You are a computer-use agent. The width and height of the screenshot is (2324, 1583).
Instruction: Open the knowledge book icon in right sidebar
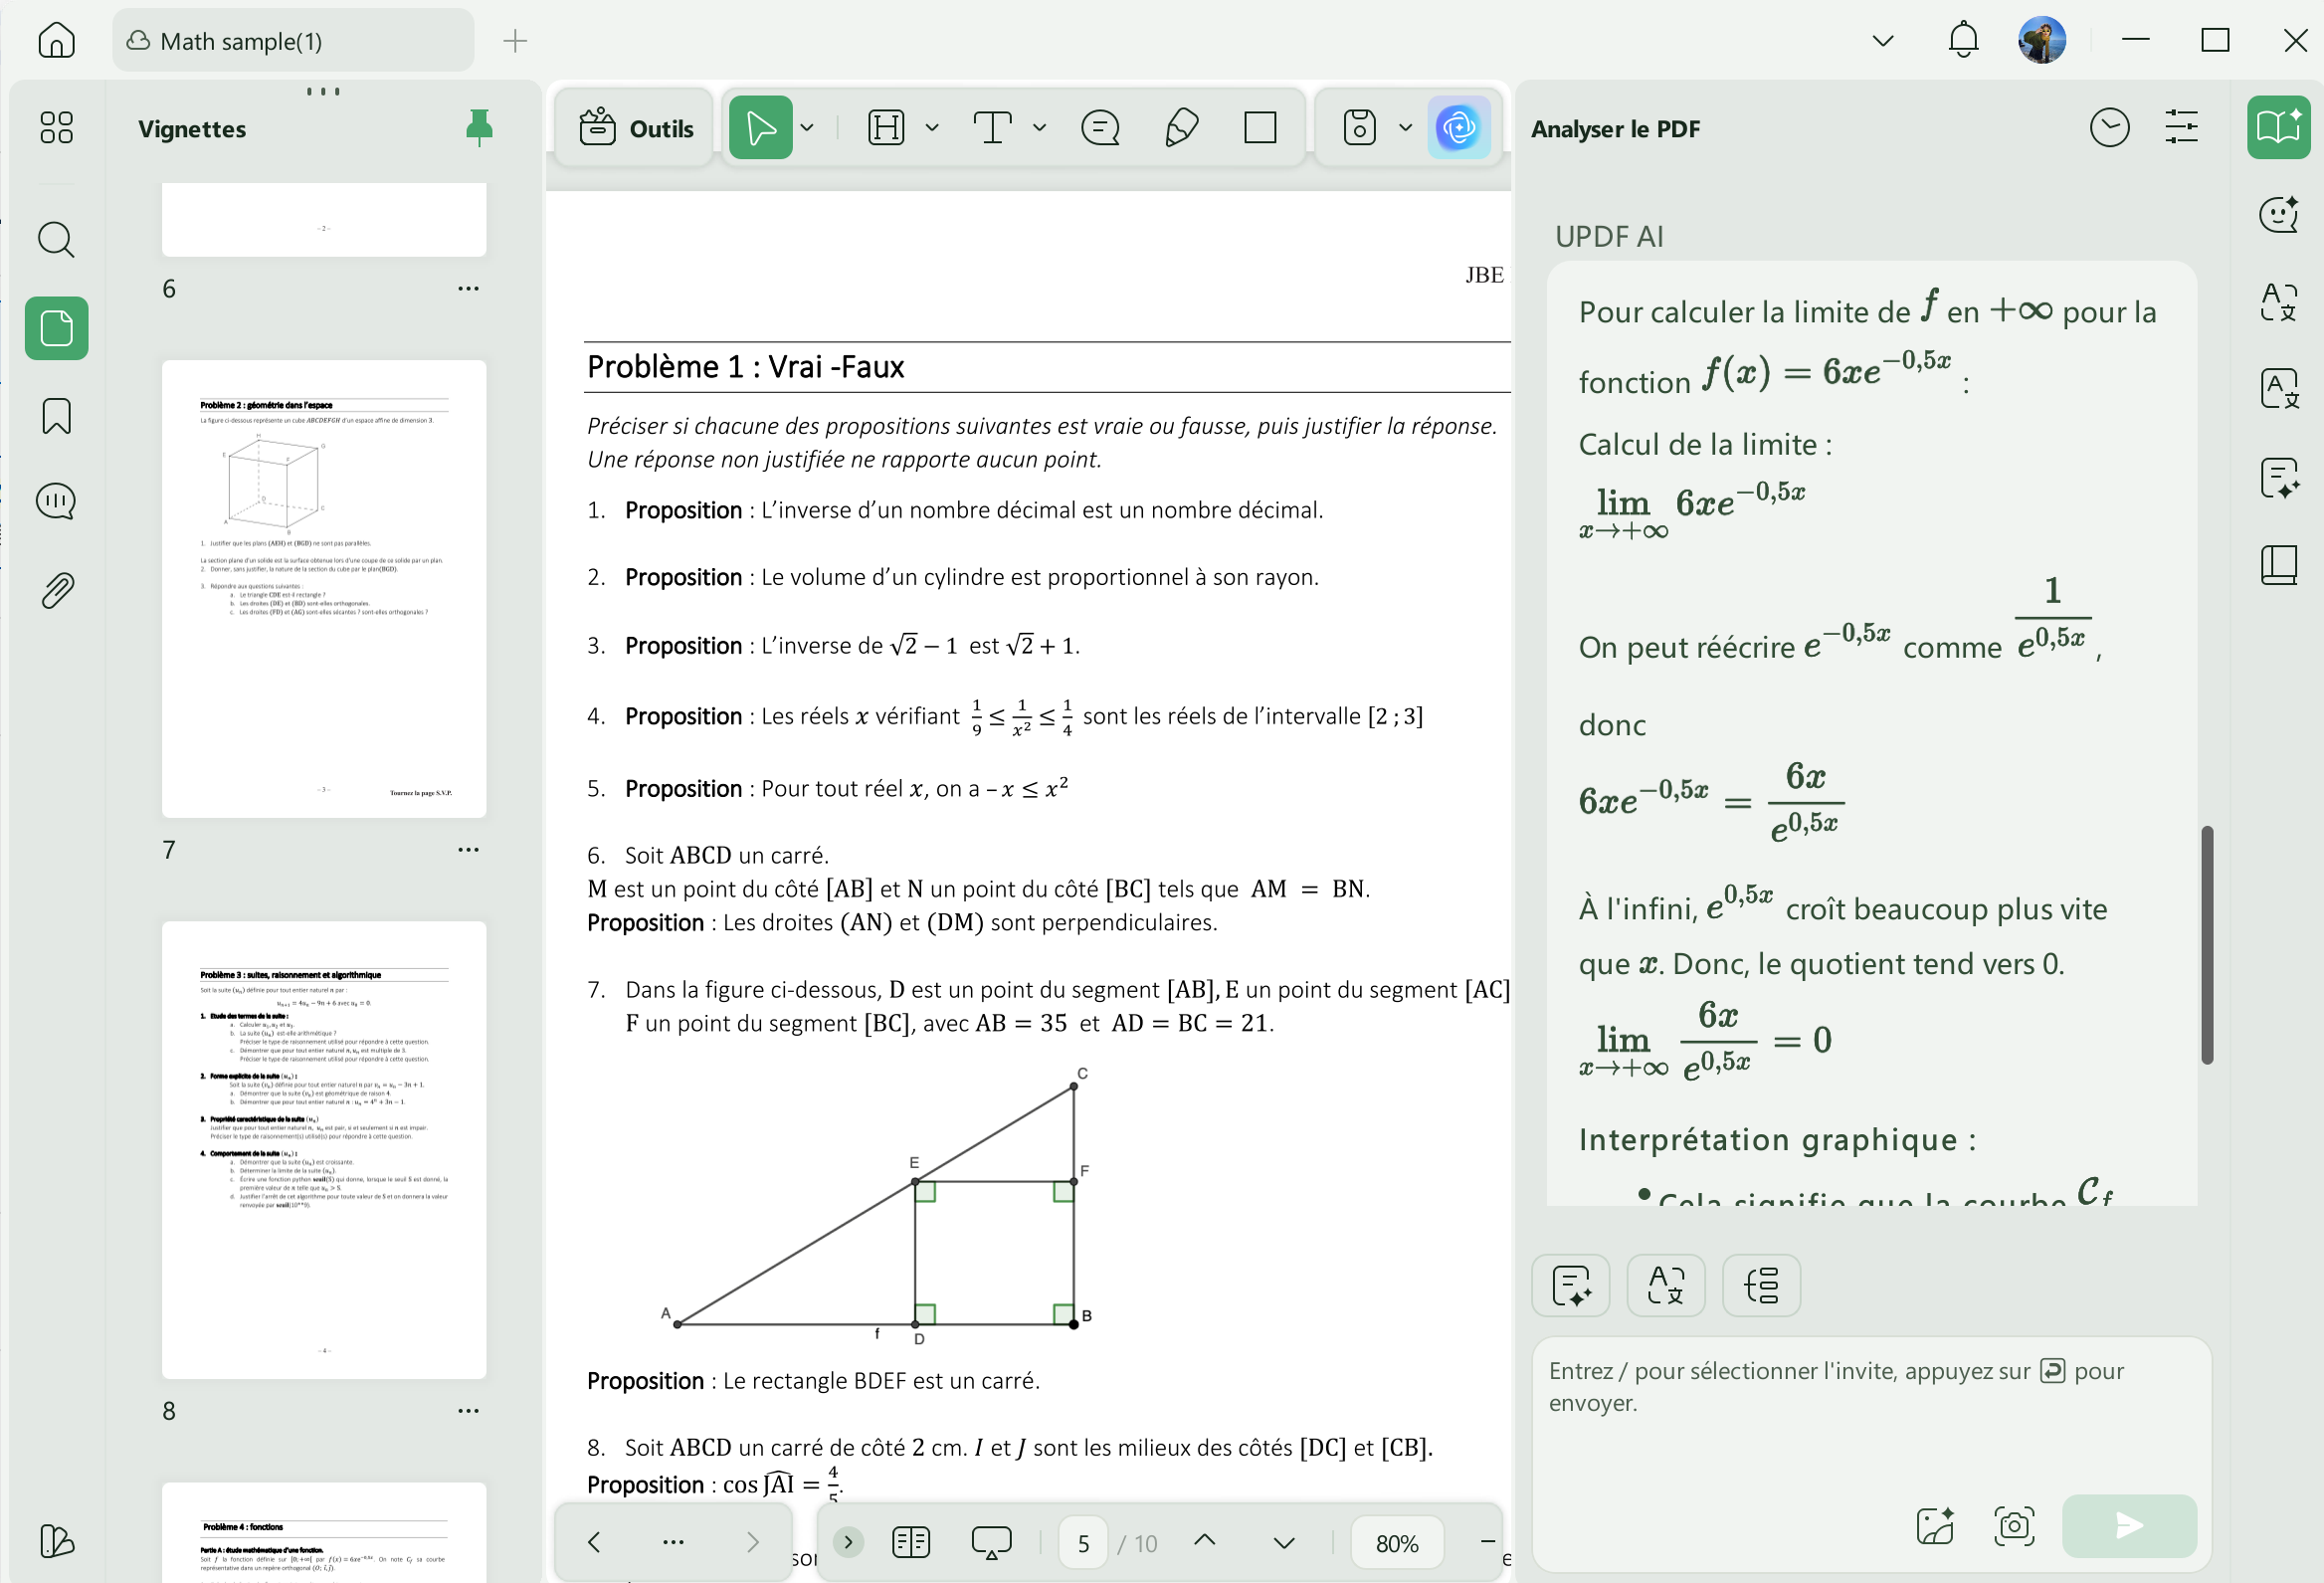pos(2279,564)
